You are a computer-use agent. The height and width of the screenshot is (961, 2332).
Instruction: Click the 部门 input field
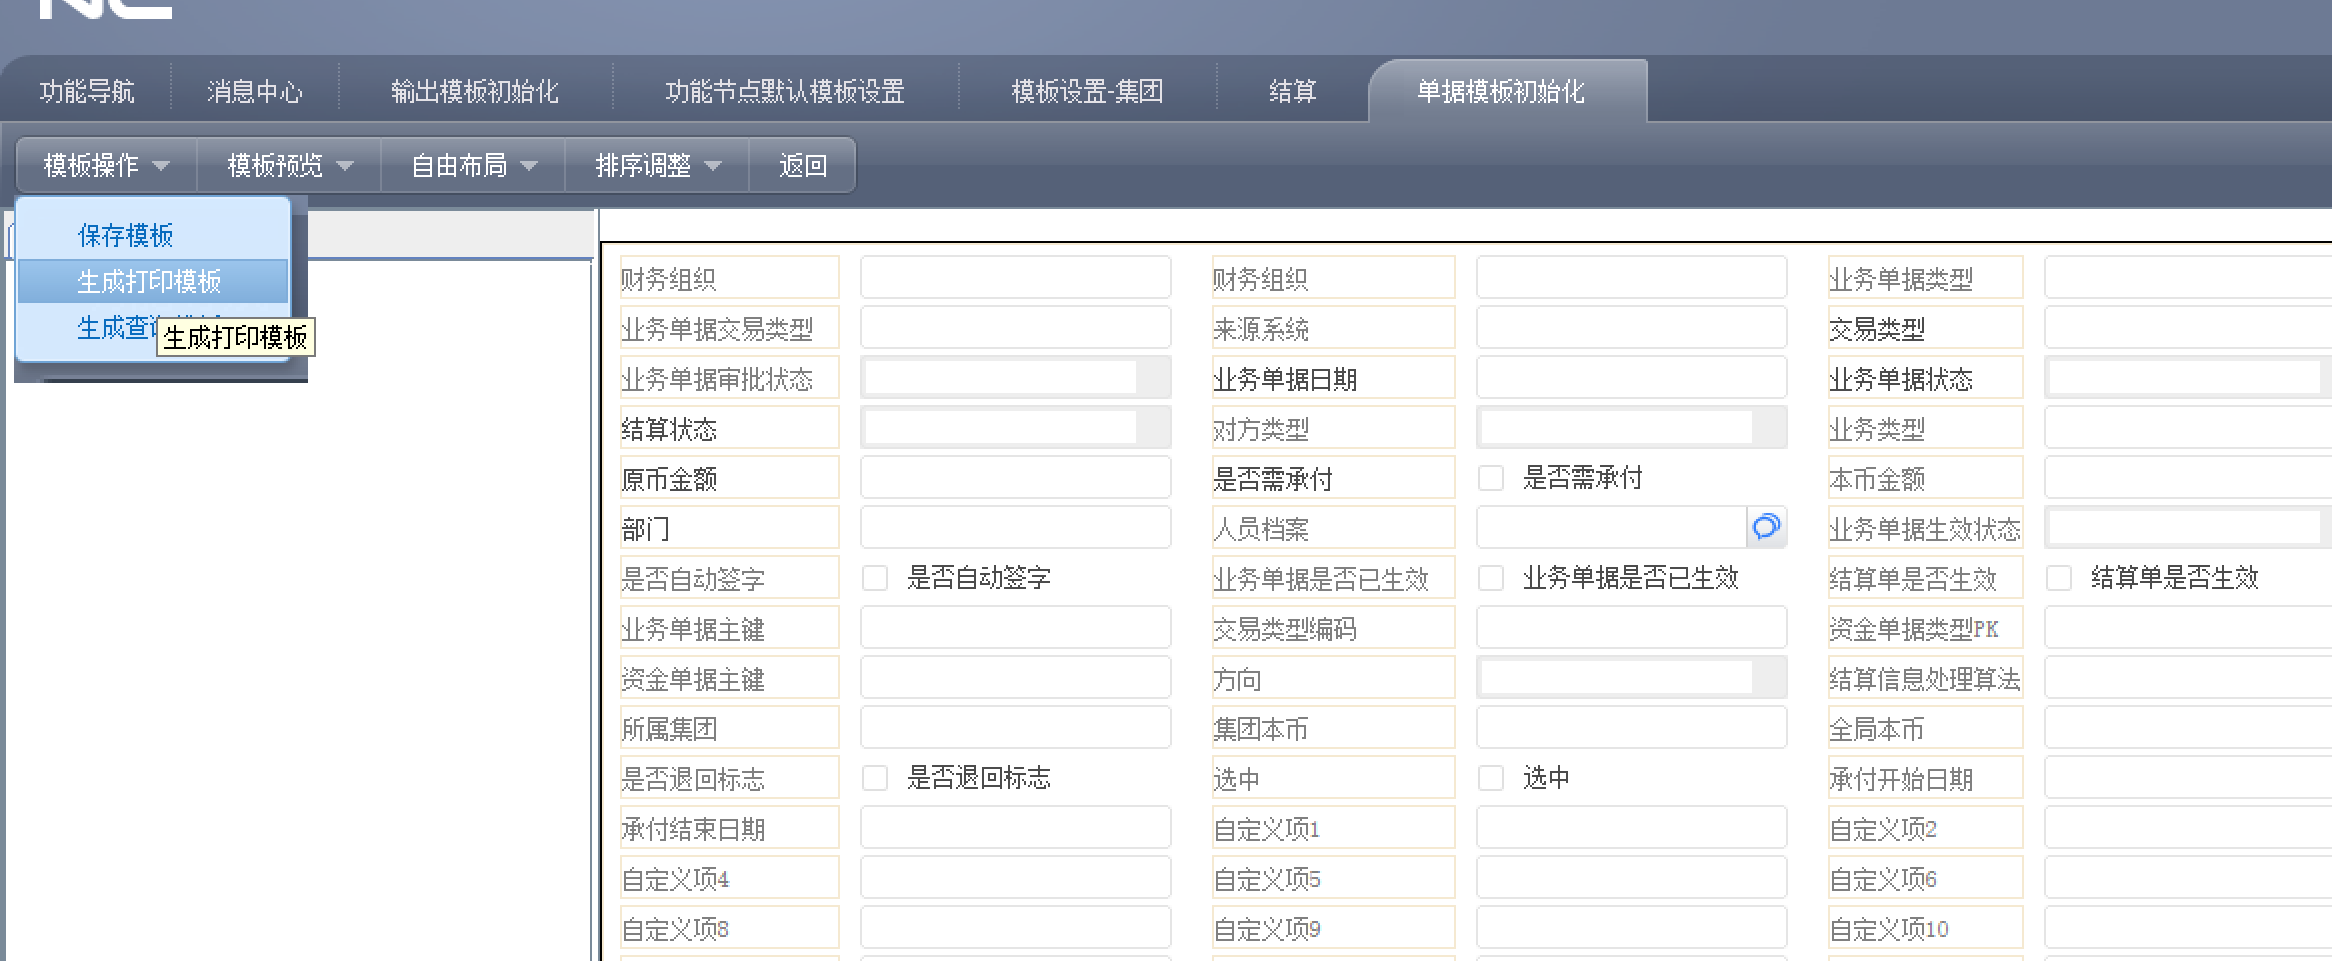coord(1016,527)
